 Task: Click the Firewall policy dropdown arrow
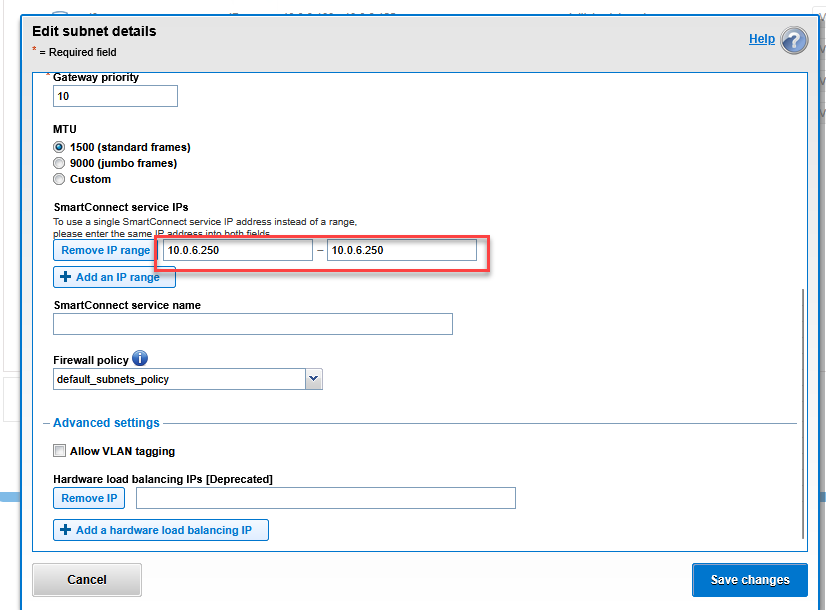314,379
